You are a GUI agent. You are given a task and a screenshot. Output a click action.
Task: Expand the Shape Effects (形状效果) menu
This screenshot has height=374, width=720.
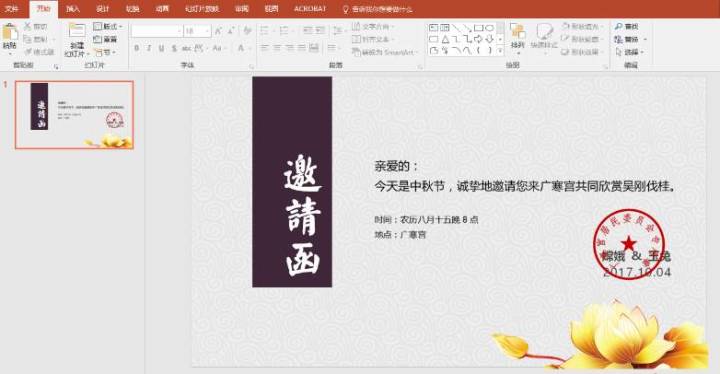(x=582, y=52)
